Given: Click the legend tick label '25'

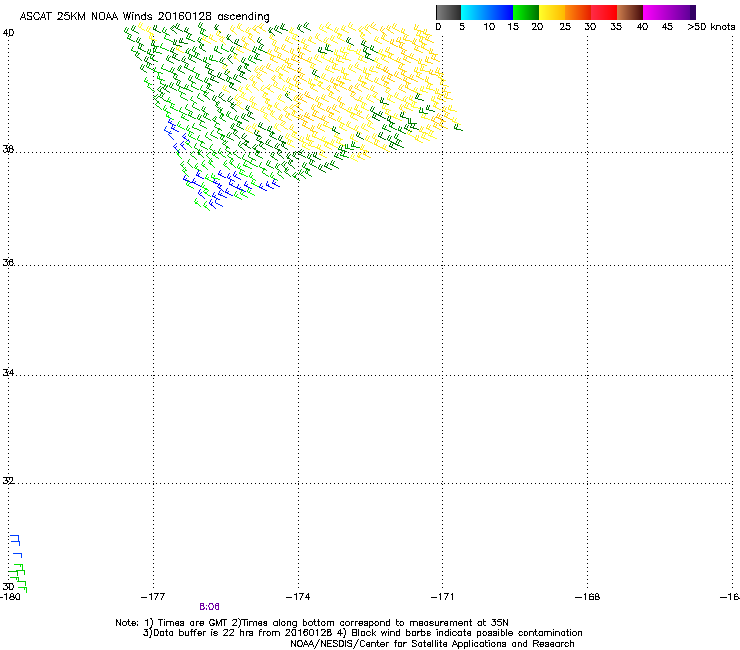Looking at the screenshot, I should [565, 27].
